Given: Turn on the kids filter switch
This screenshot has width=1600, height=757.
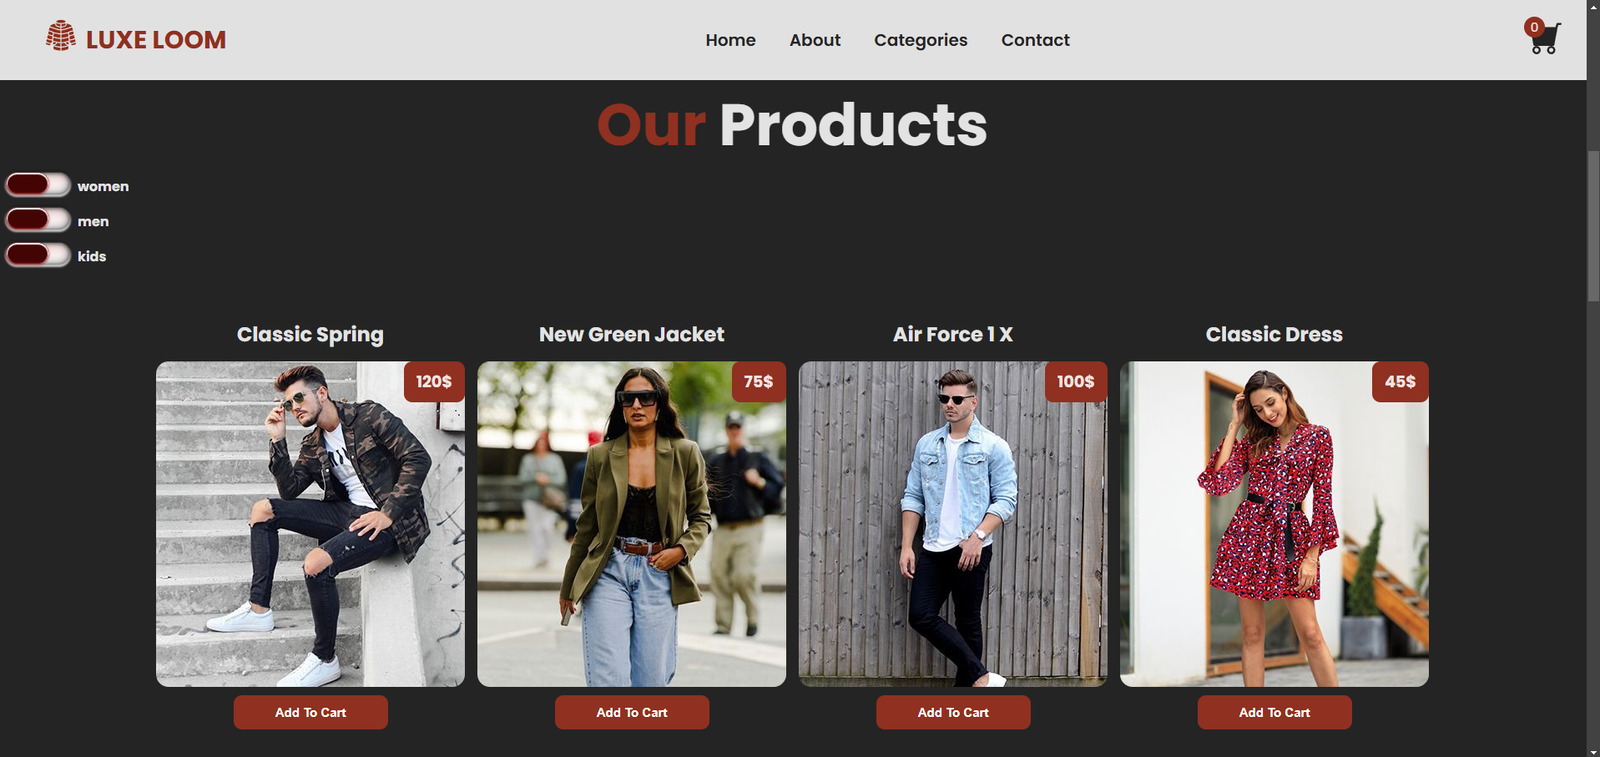Looking at the screenshot, I should pos(38,255).
